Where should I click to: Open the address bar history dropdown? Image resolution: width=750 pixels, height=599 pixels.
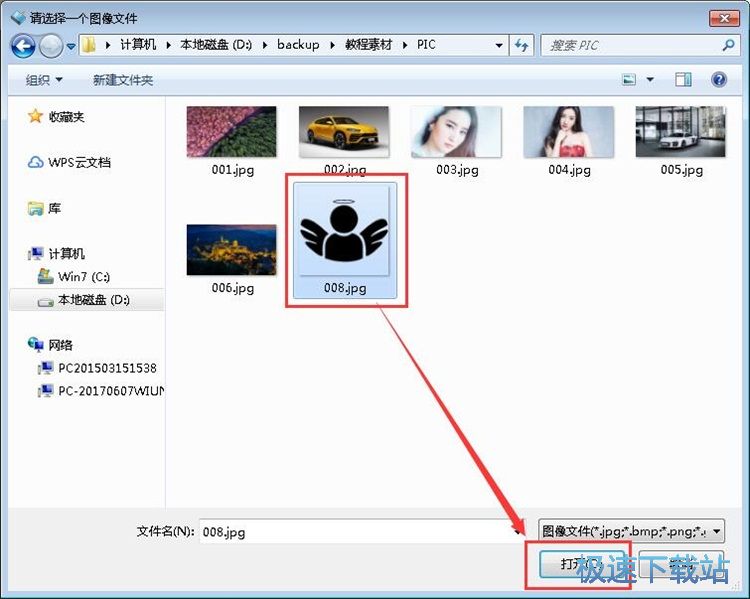click(499, 45)
